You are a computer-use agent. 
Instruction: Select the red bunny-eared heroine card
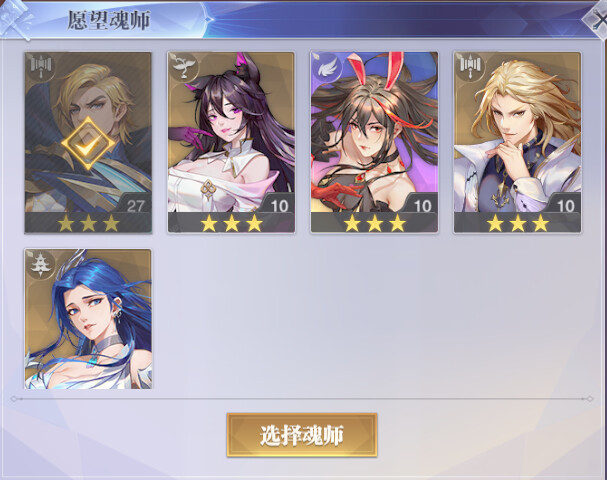click(374, 142)
